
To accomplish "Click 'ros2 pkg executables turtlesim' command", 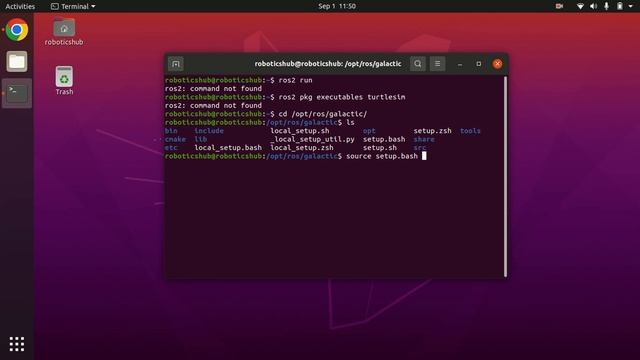I will click(x=342, y=97).
